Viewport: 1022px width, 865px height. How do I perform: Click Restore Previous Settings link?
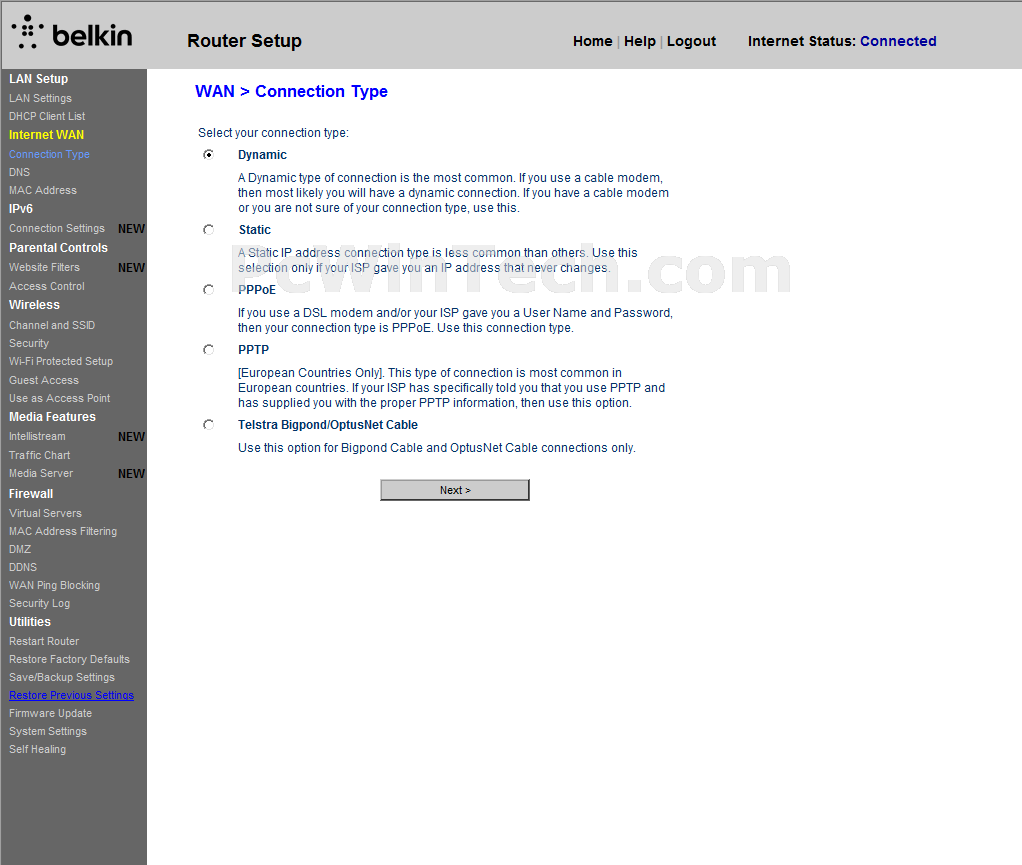pyautogui.click(x=72, y=696)
